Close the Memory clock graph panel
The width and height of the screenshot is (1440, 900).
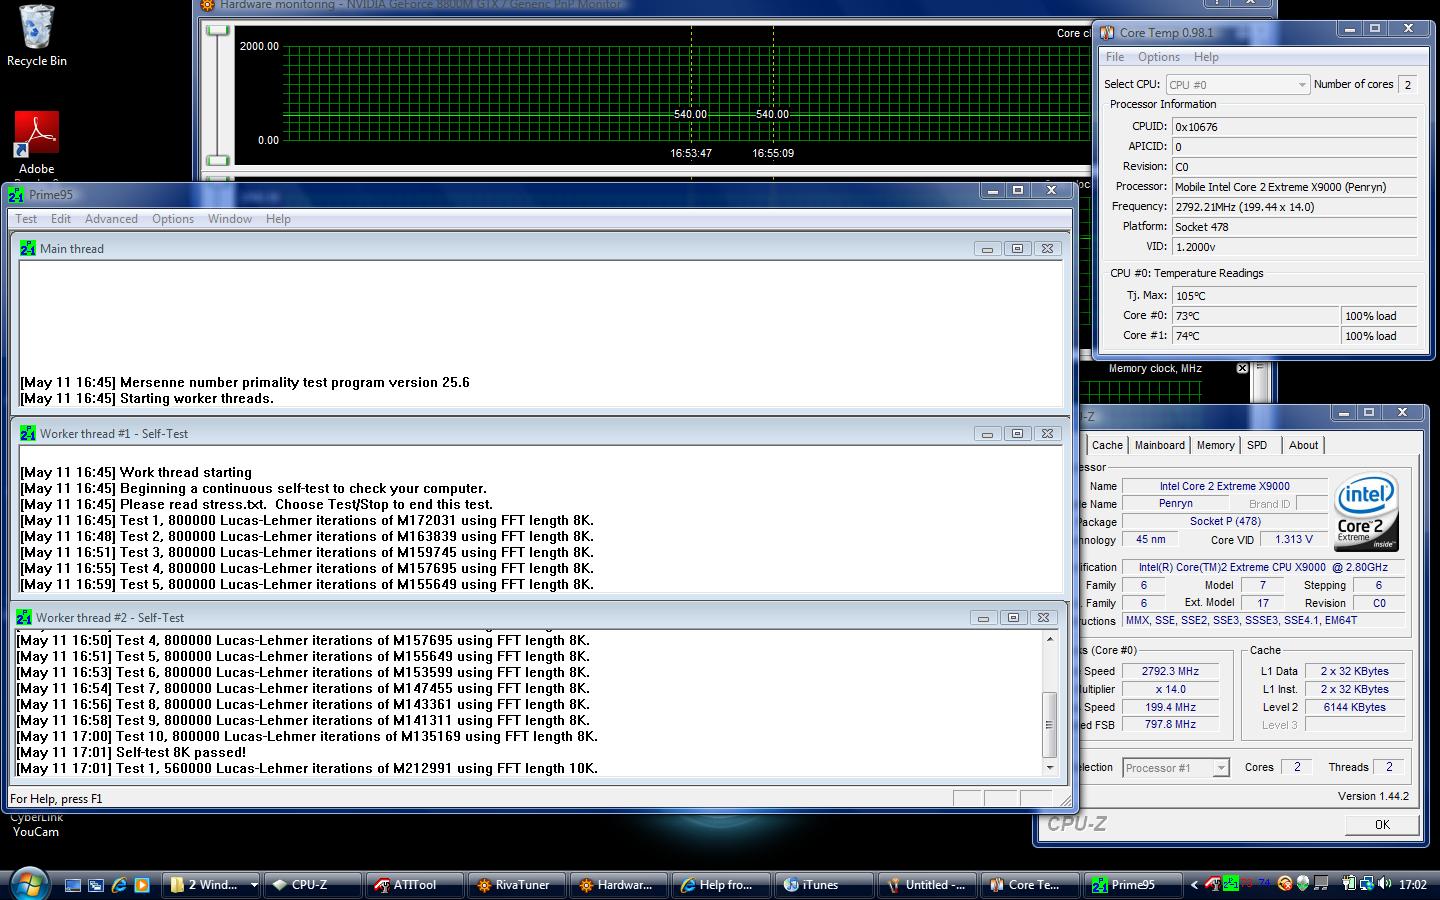point(1242,368)
